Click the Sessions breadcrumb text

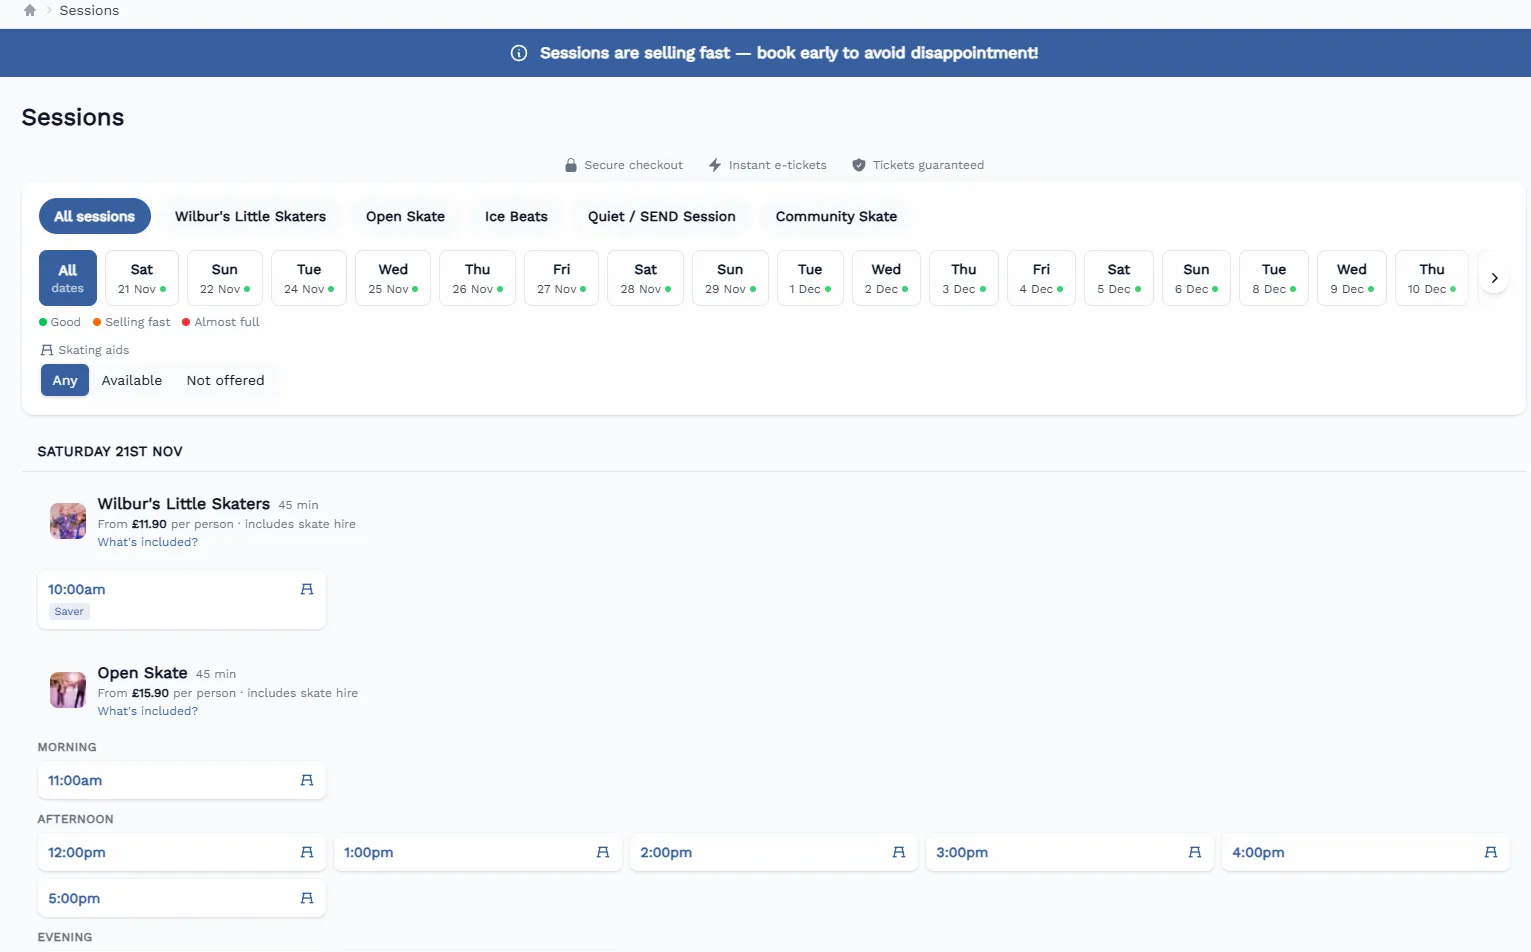pyautogui.click(x=89, y=10)
